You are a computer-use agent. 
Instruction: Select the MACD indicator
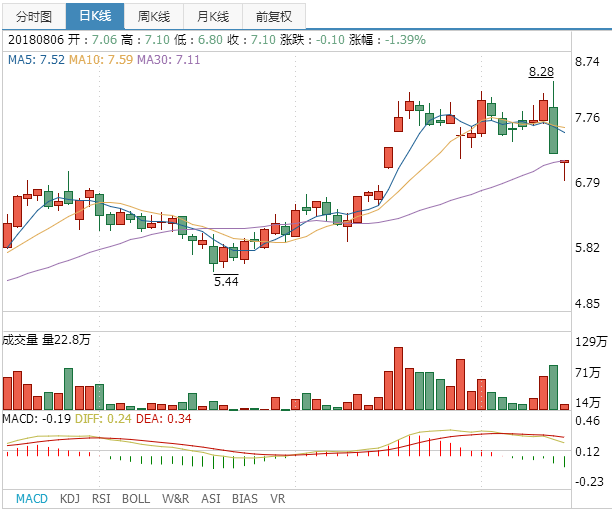click(32, 499)
